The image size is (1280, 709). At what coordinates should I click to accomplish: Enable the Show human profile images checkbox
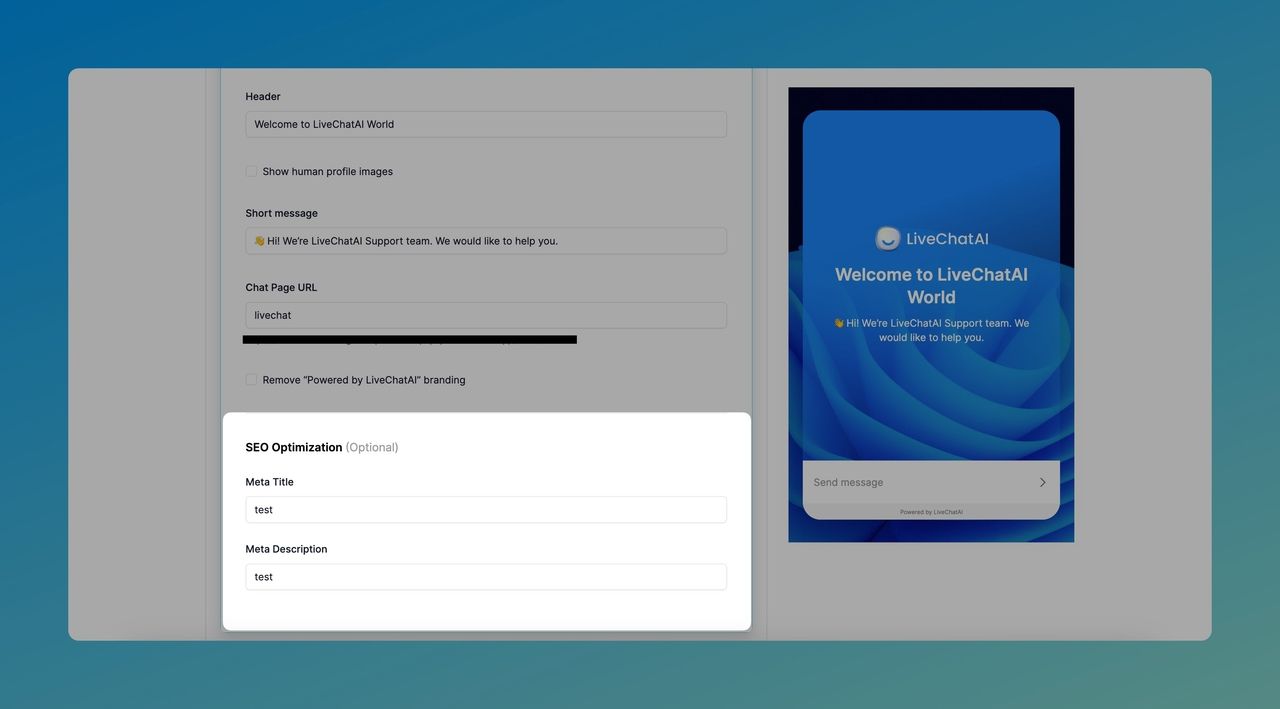[251, 172]
